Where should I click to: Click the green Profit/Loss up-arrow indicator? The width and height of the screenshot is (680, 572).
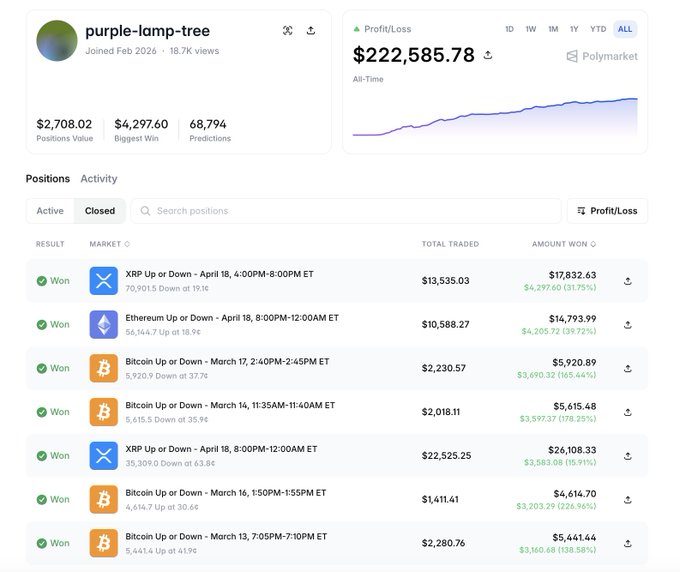356,29
